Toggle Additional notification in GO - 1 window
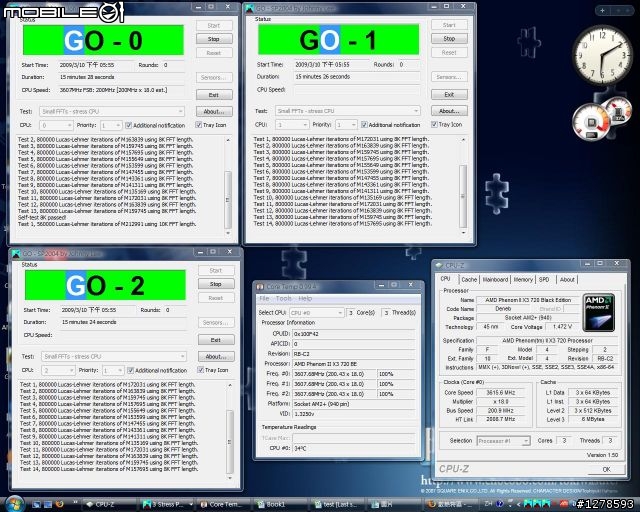This screenshot has height=512, width=640. tap(391, 125)
